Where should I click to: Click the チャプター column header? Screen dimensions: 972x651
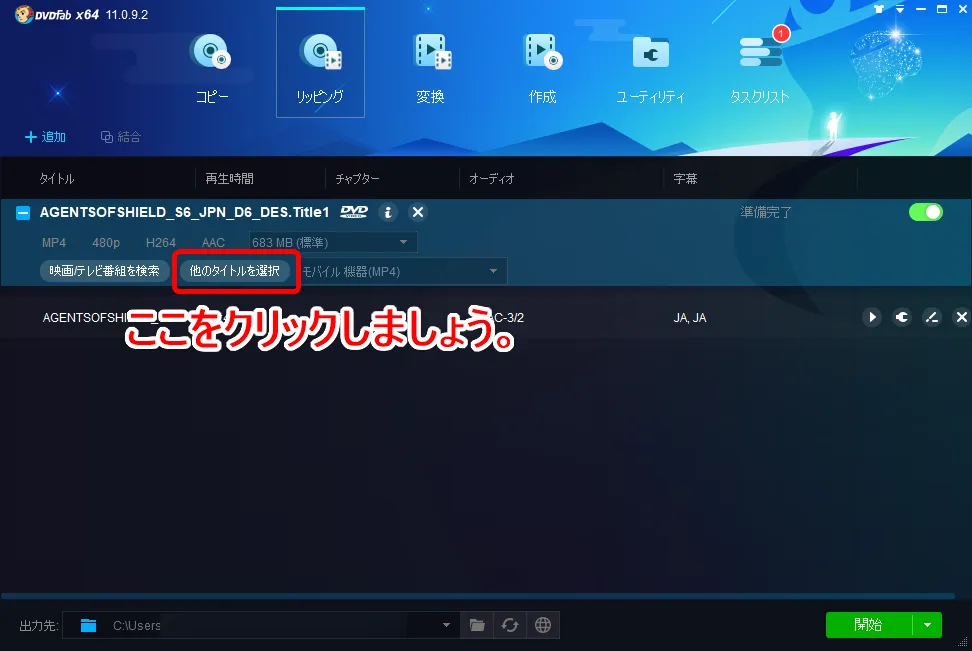point(357,179)
